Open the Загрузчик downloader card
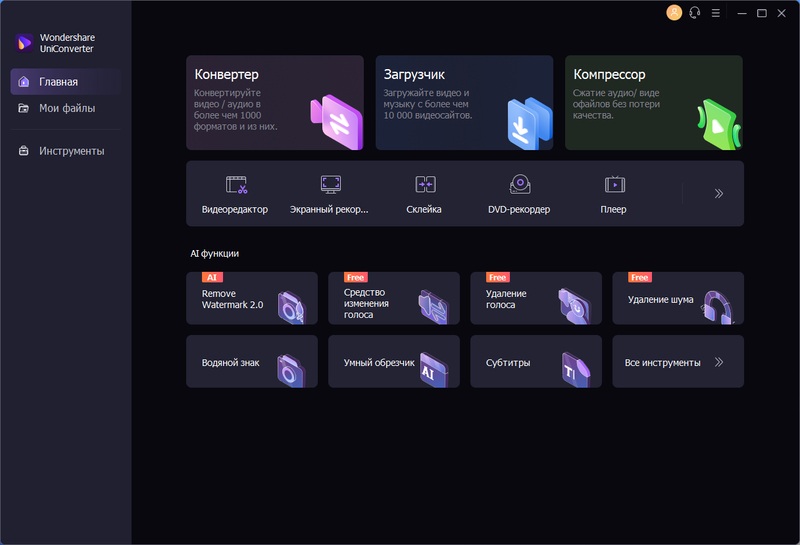This screenshot has height=545, width=800. pos(464,103)
